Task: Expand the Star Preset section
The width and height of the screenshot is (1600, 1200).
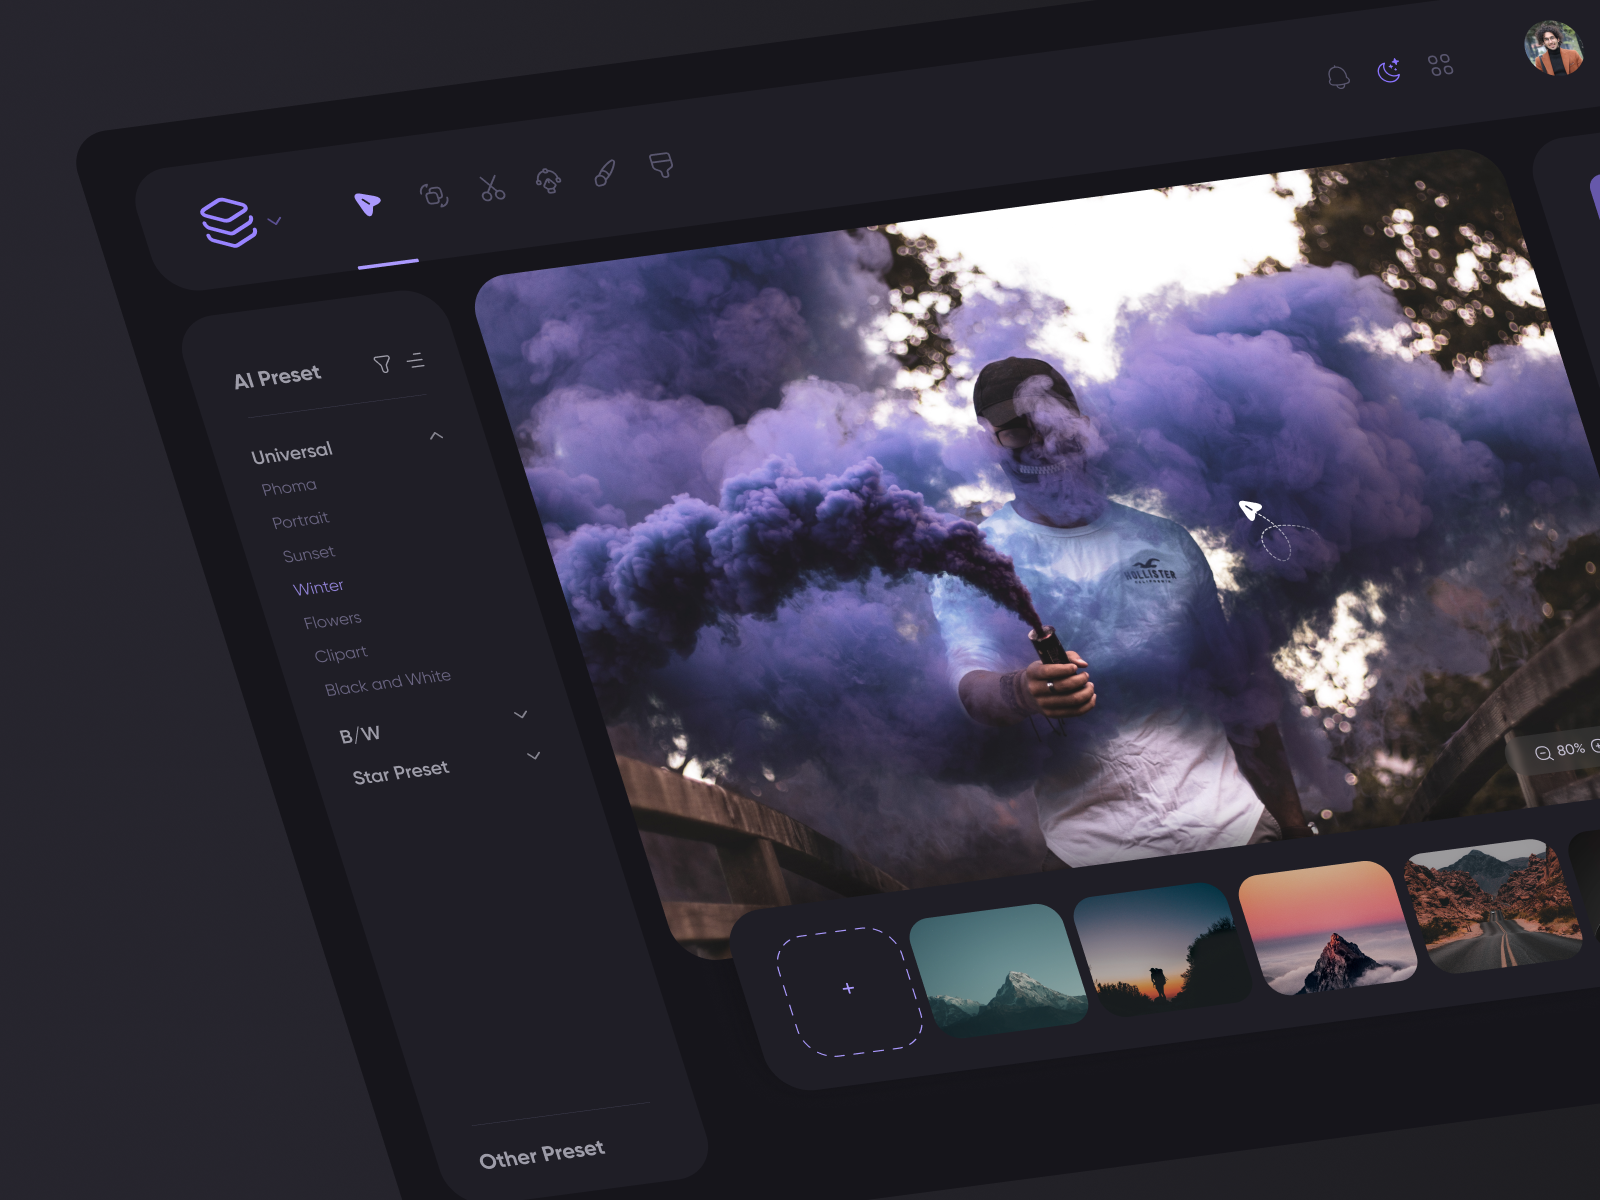Action: point(534,755)
